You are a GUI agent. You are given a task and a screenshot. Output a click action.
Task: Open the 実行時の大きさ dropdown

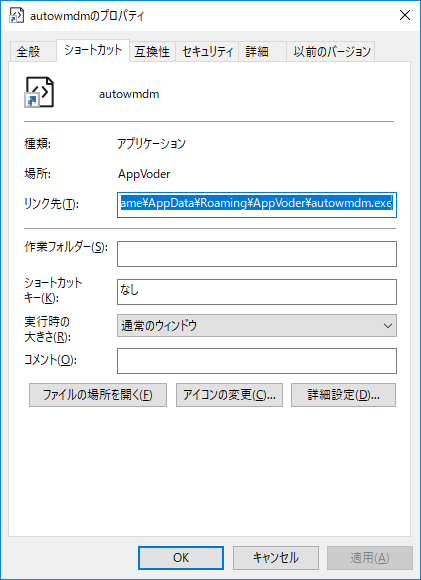[x=257, y=326]
